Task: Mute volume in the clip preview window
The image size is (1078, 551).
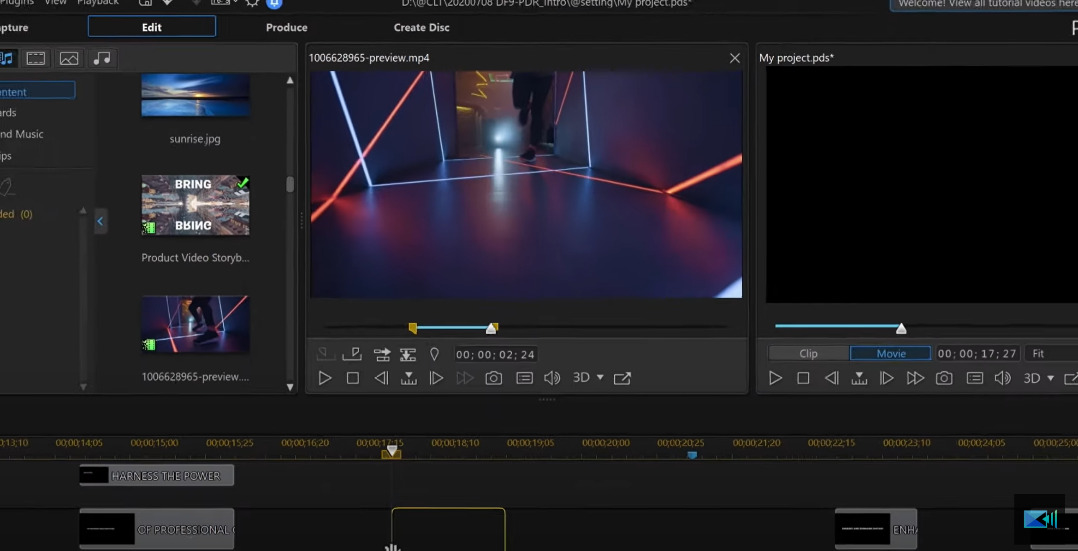Action: (x=552, y=378)
